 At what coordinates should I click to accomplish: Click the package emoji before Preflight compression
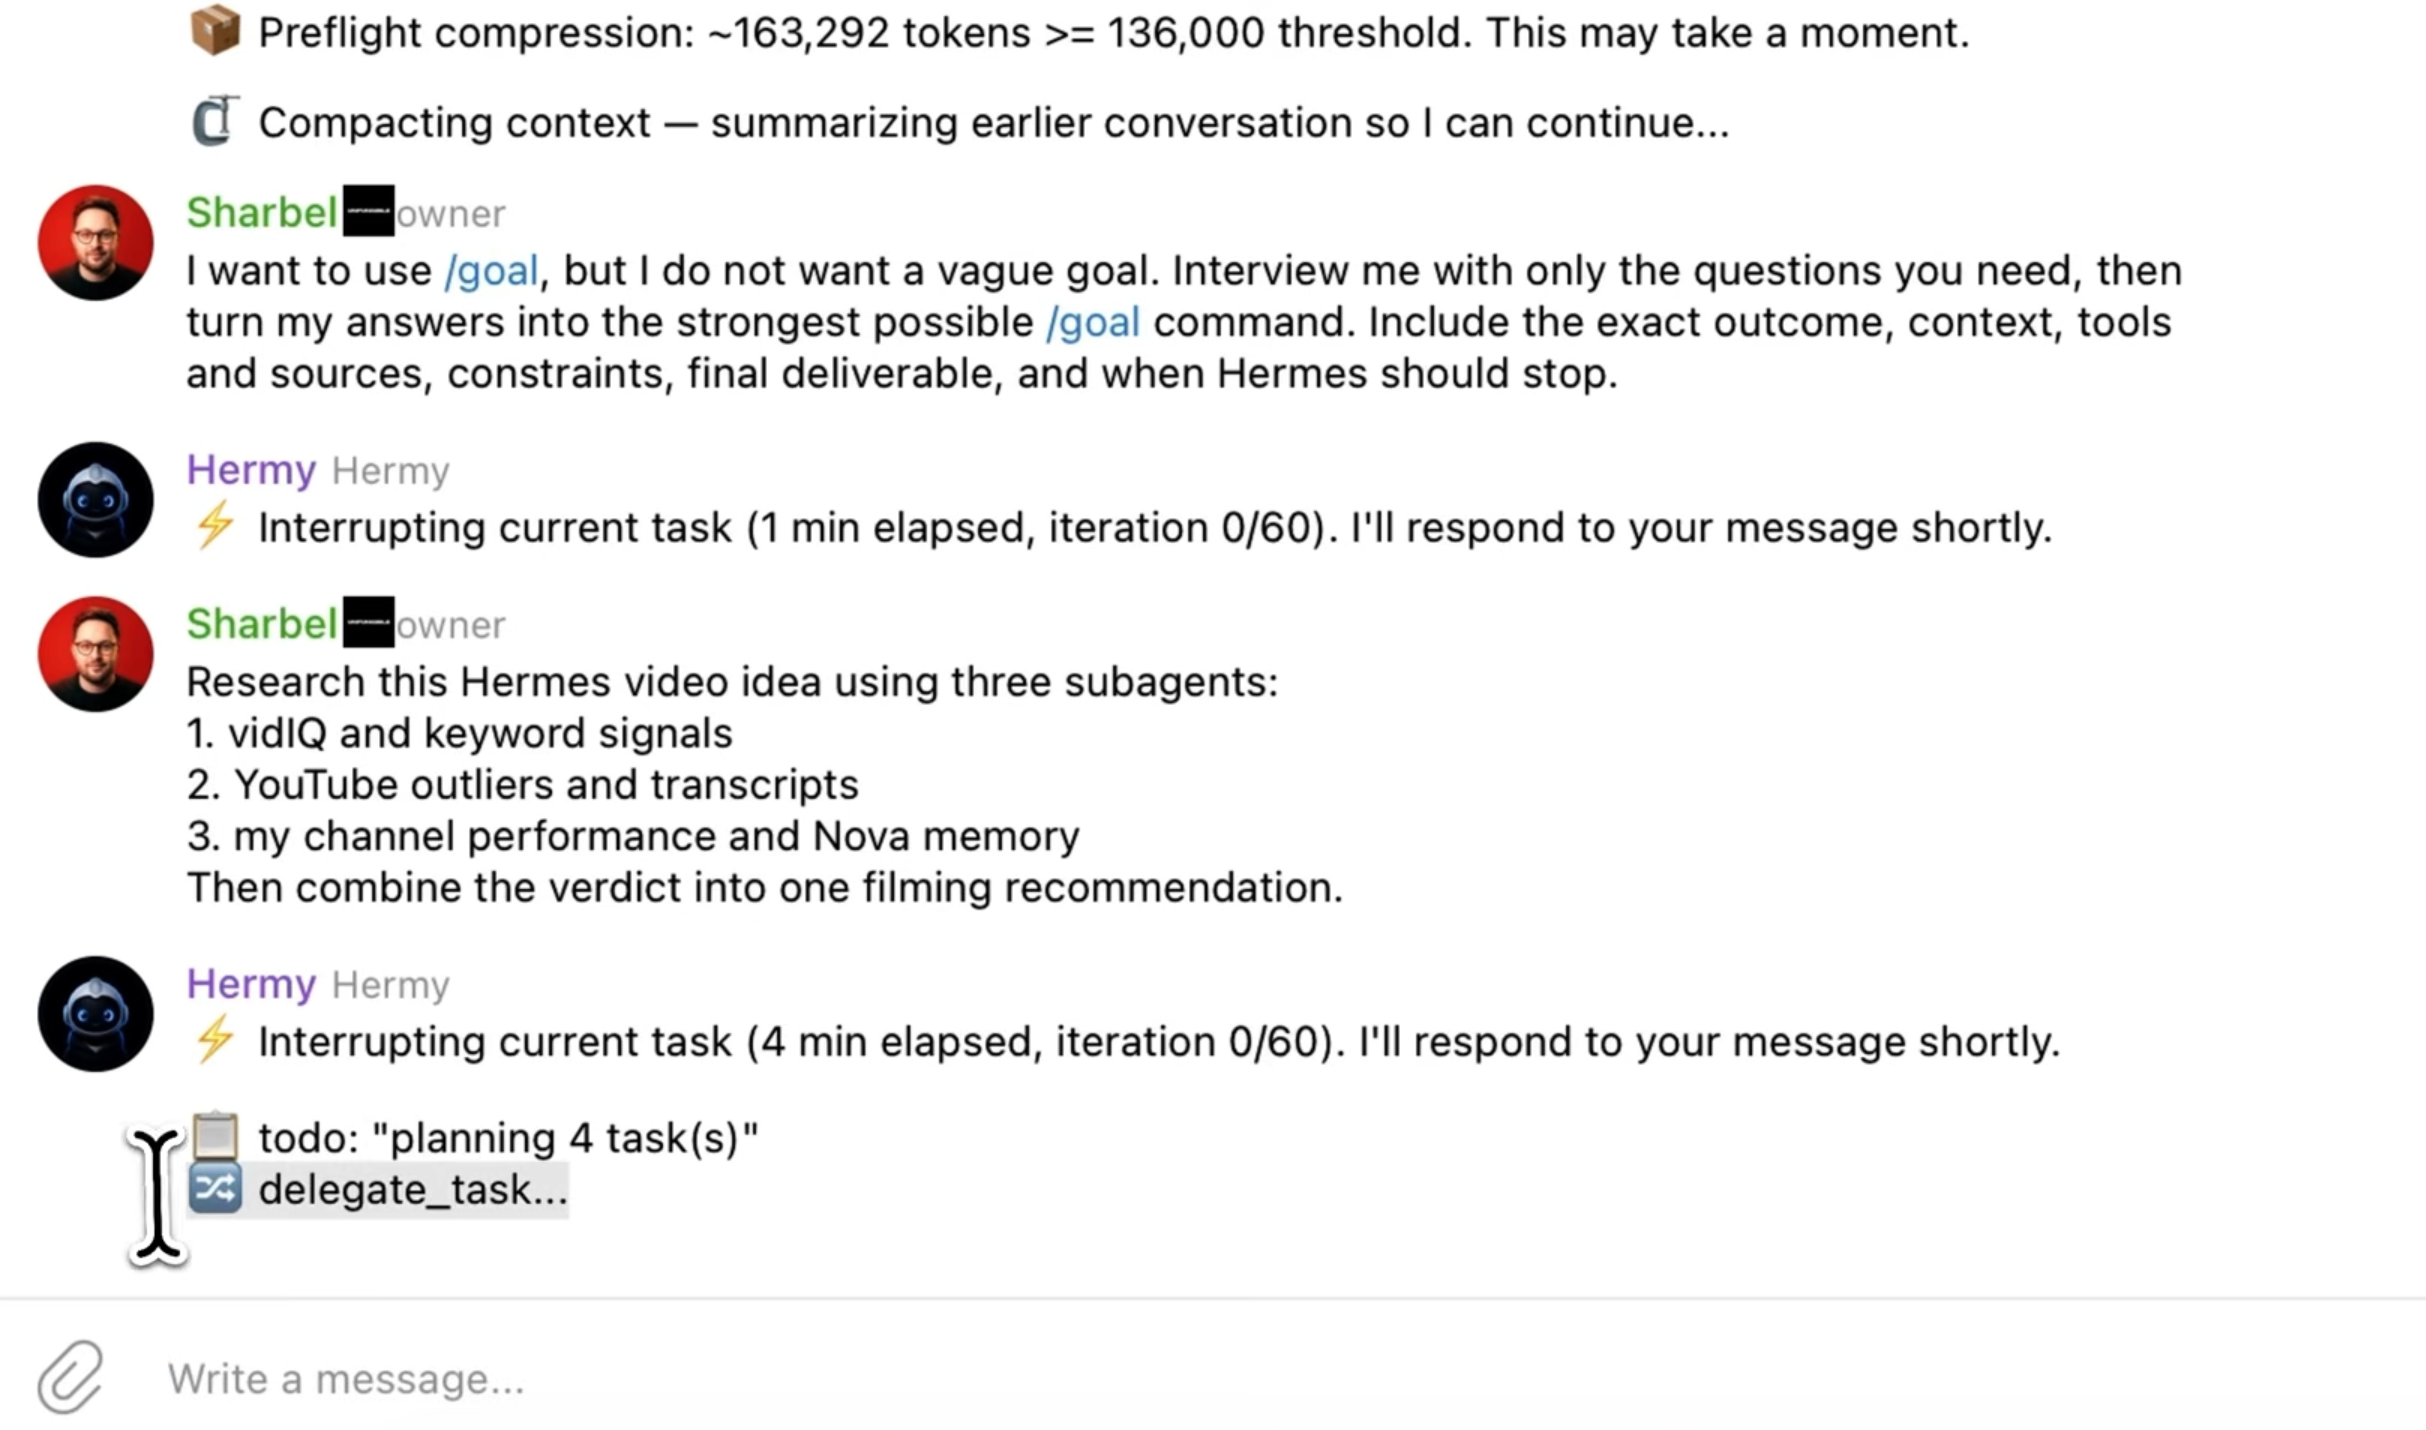(215, 31)
